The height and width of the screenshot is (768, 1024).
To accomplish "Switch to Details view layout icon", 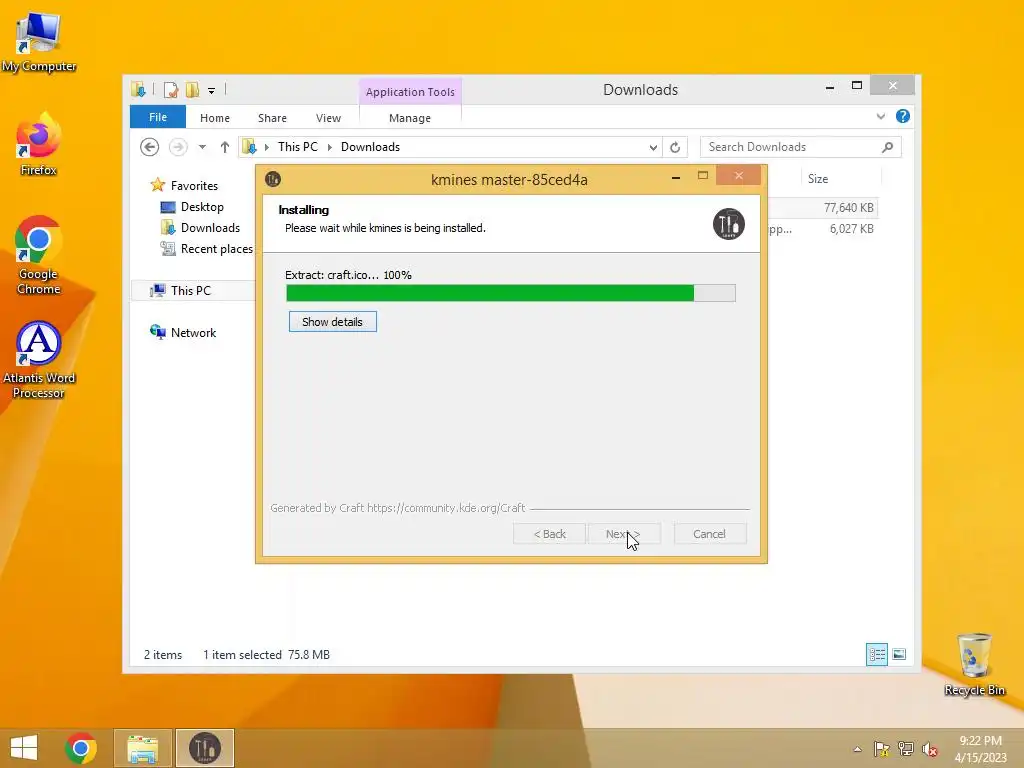I will click(x=876, y=654).
